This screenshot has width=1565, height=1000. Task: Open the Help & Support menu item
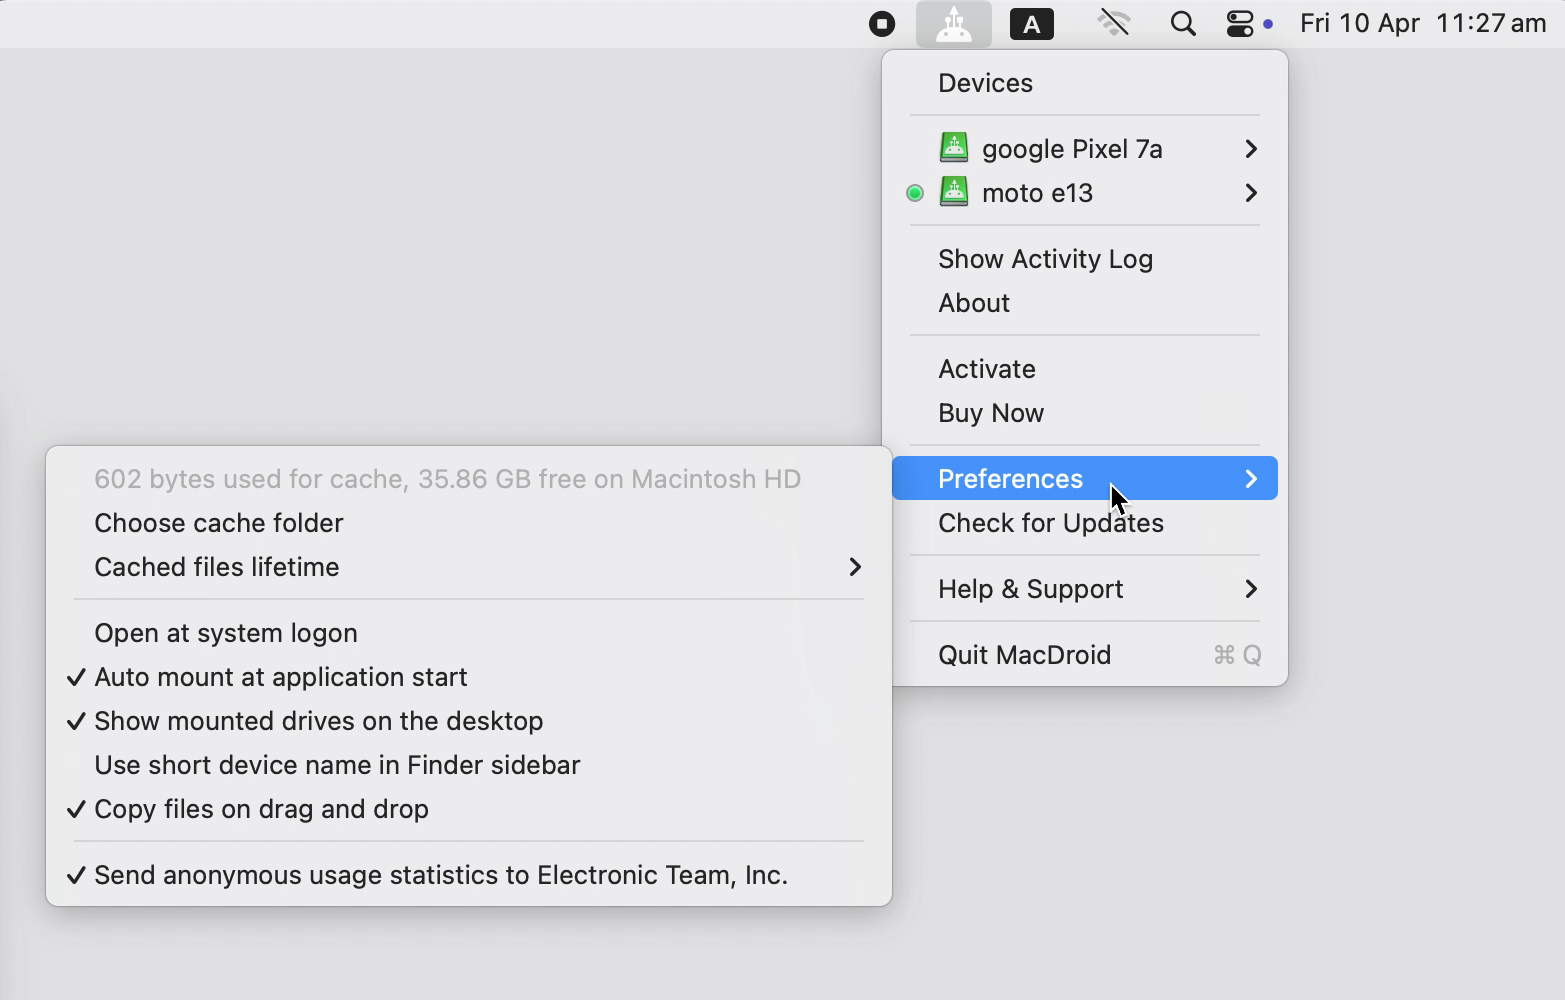(1085, 589)
